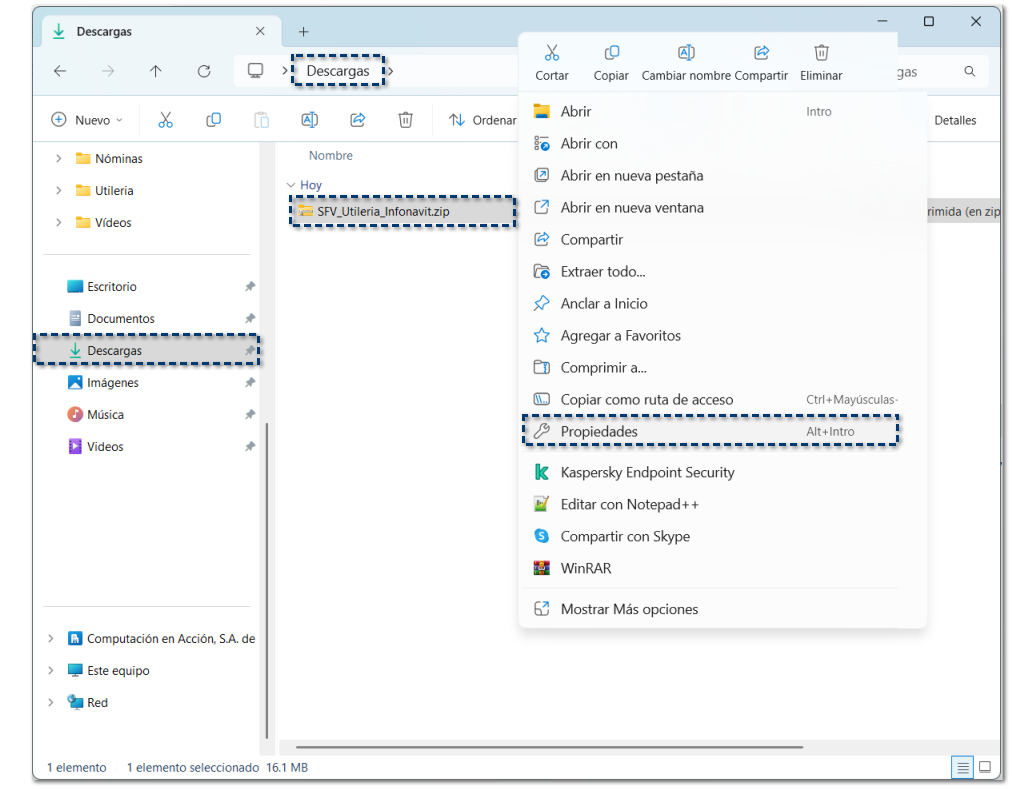Screen dimensions: 1012x789
Task: Switch to the large icons view toggle
Action: click(984, 767)
